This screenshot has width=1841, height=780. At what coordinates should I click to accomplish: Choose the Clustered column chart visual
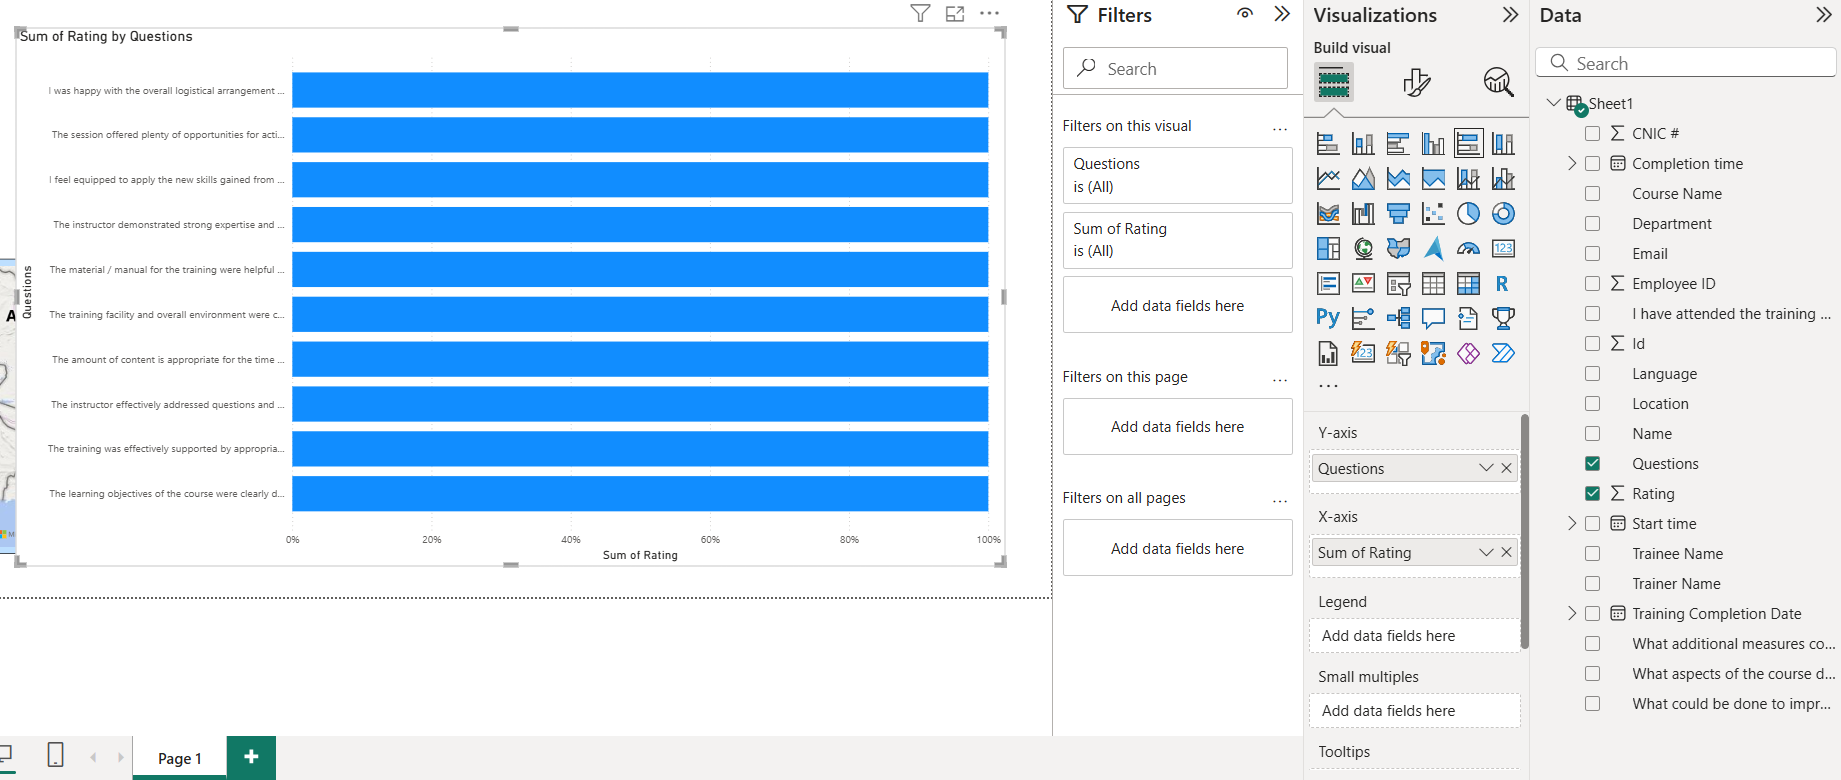[x=1433, y=144]
